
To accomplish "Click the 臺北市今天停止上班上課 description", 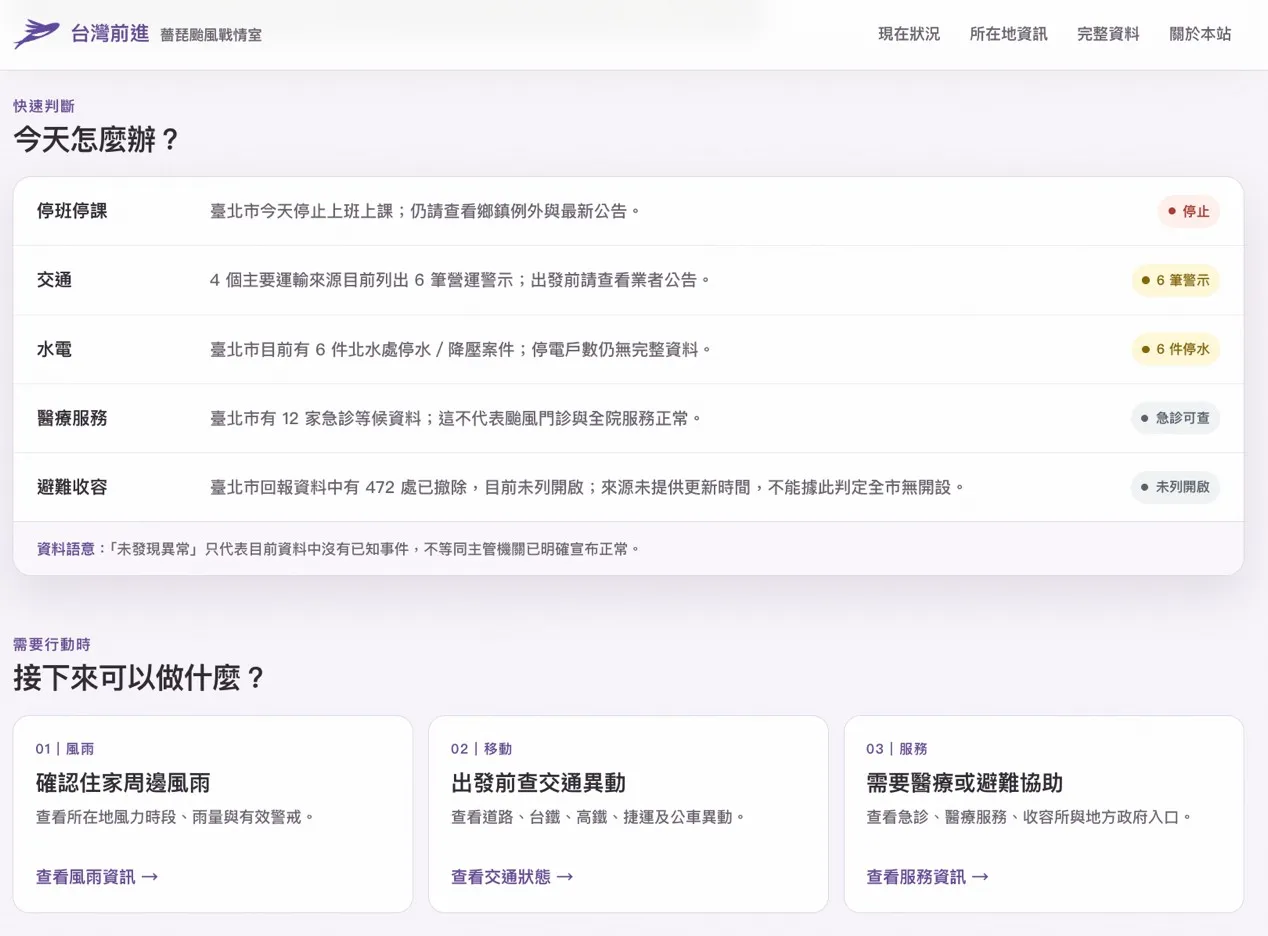I will point(425,212).
